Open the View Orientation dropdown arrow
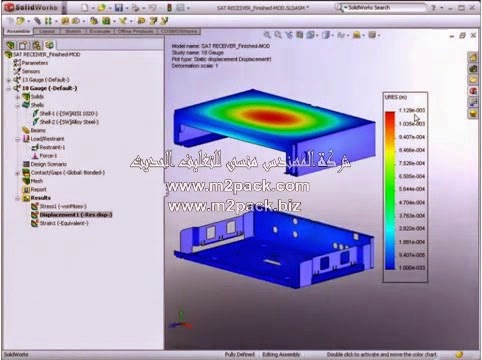This screenshot has width=482, height=360. pyautogui.click(x=317, y=35)
